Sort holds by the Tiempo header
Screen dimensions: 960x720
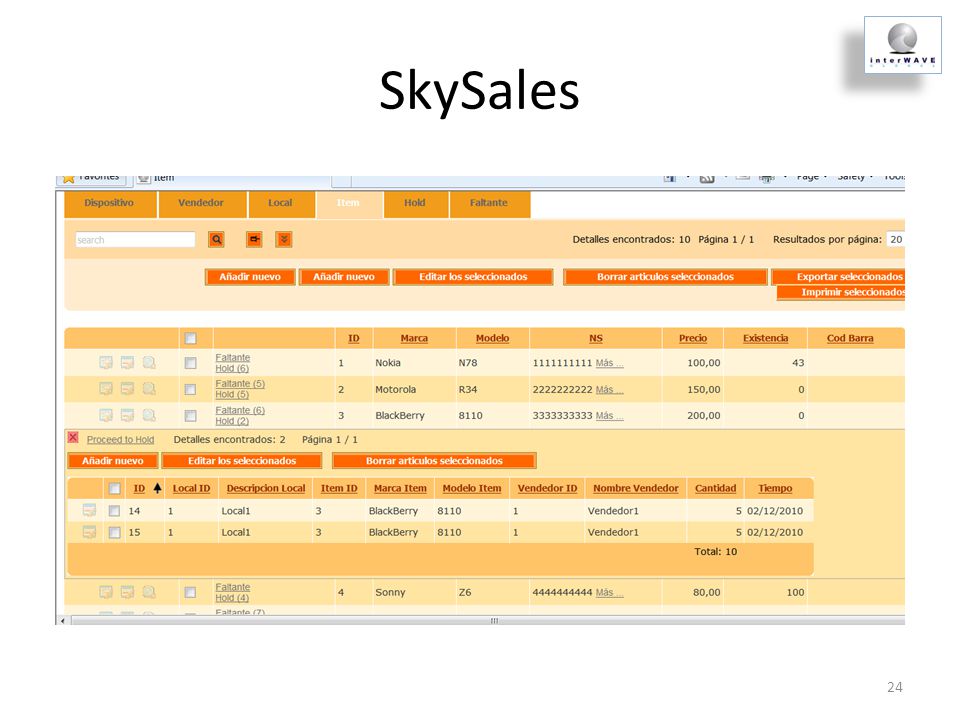tap(775, 488)
